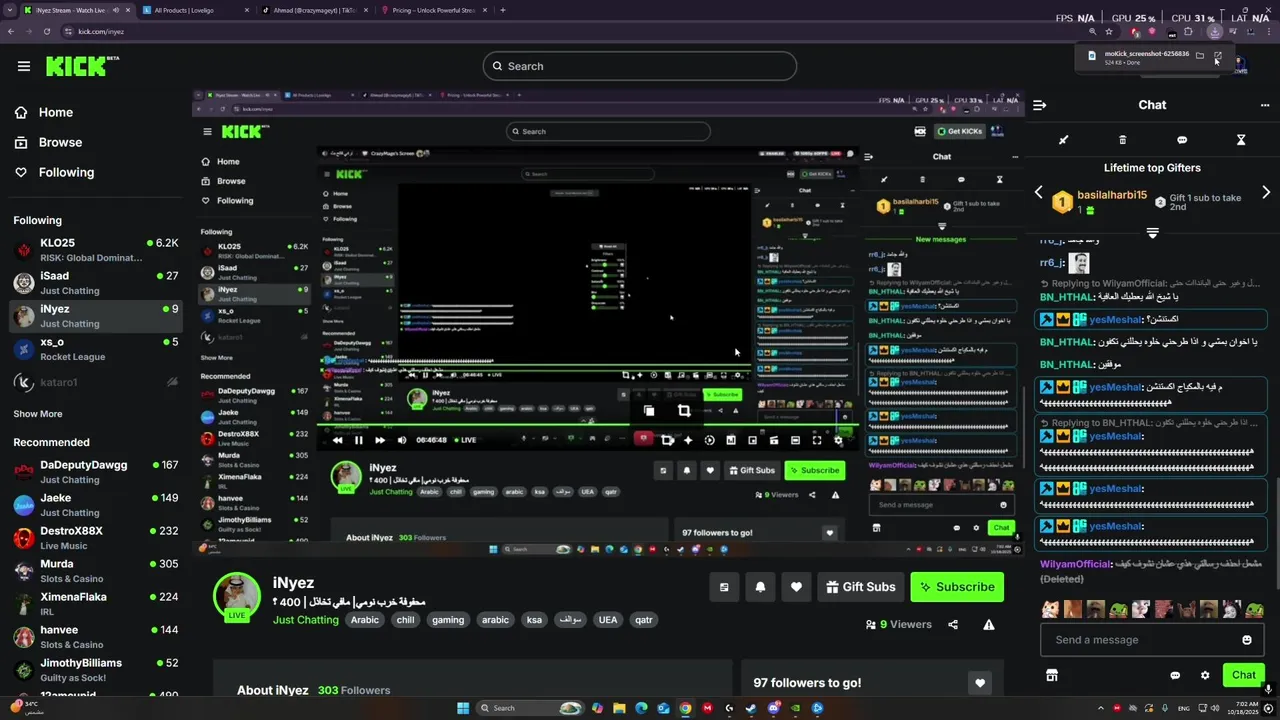Image resolution: width=1280 pixels, height=720 pixels.
Task: Rewind the stream player
Action: pos(337,440)
